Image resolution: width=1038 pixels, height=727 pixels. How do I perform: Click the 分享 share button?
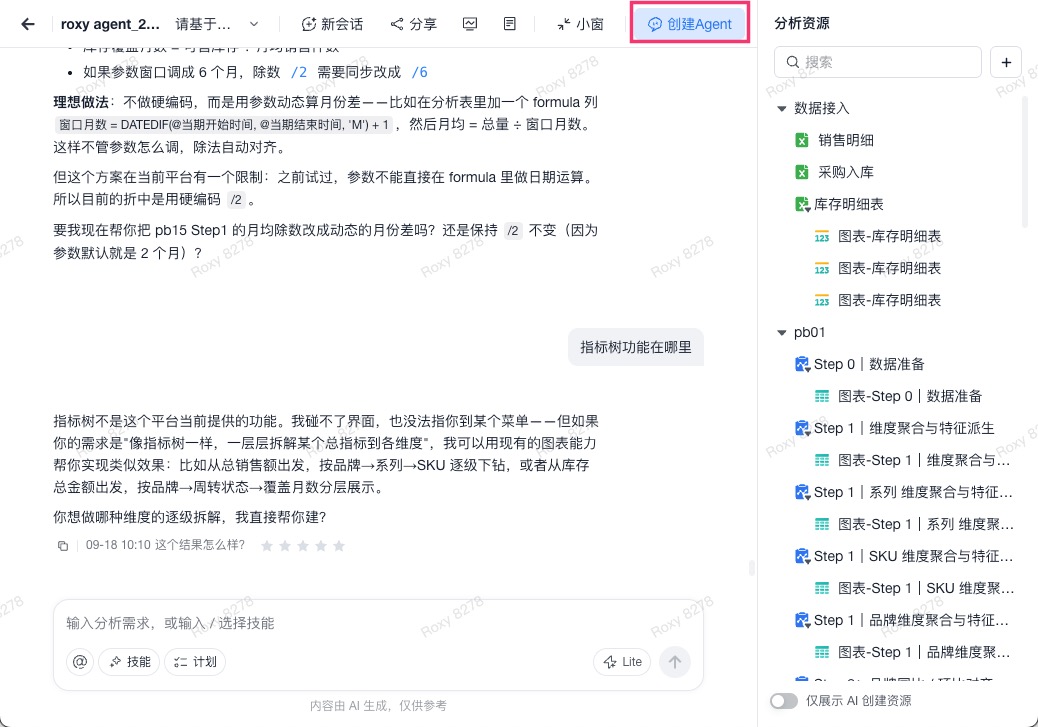[x=414, y=24]
